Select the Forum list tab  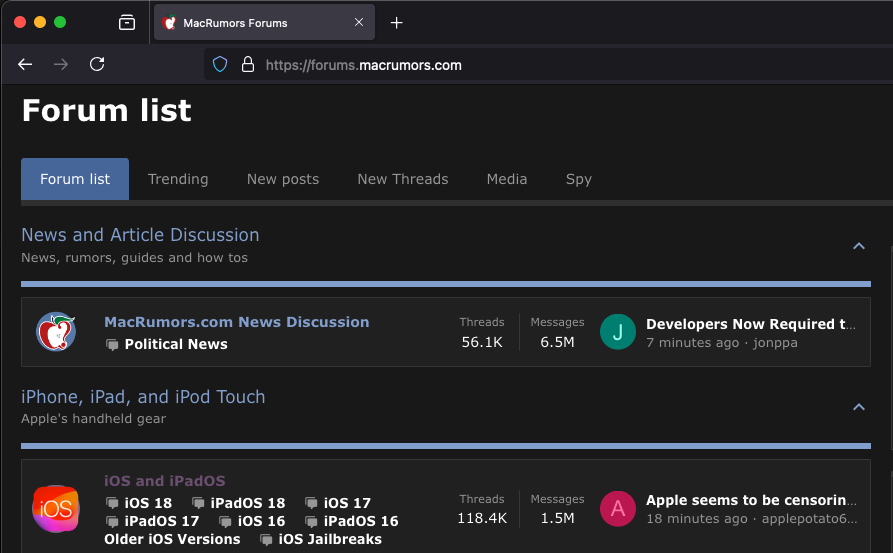pos(75,179)
